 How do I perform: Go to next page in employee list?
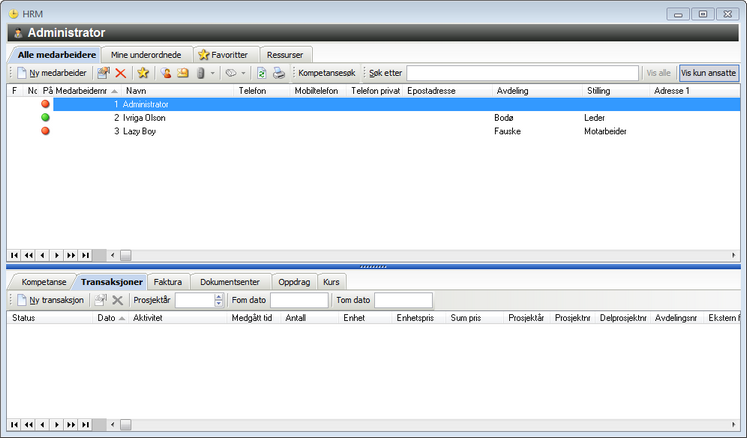pos(71,255)
